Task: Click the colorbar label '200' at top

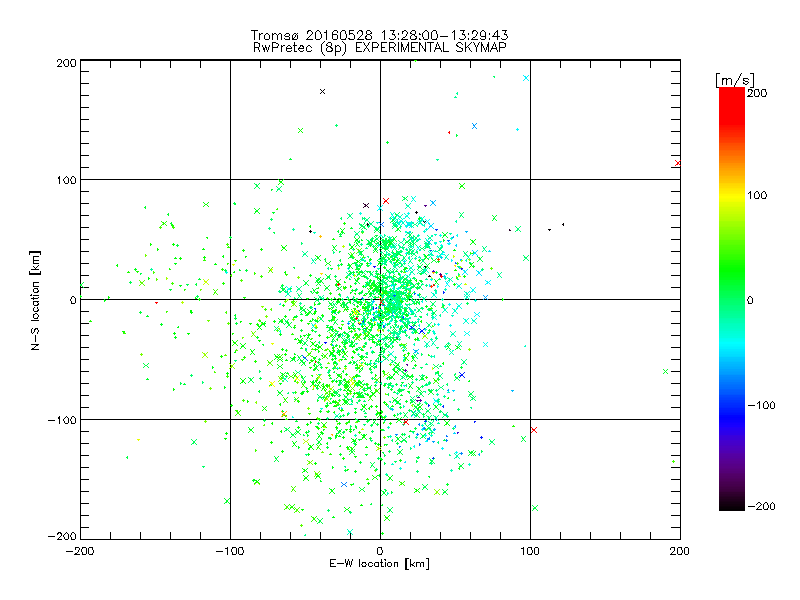Action: click(x=757, y=93)
